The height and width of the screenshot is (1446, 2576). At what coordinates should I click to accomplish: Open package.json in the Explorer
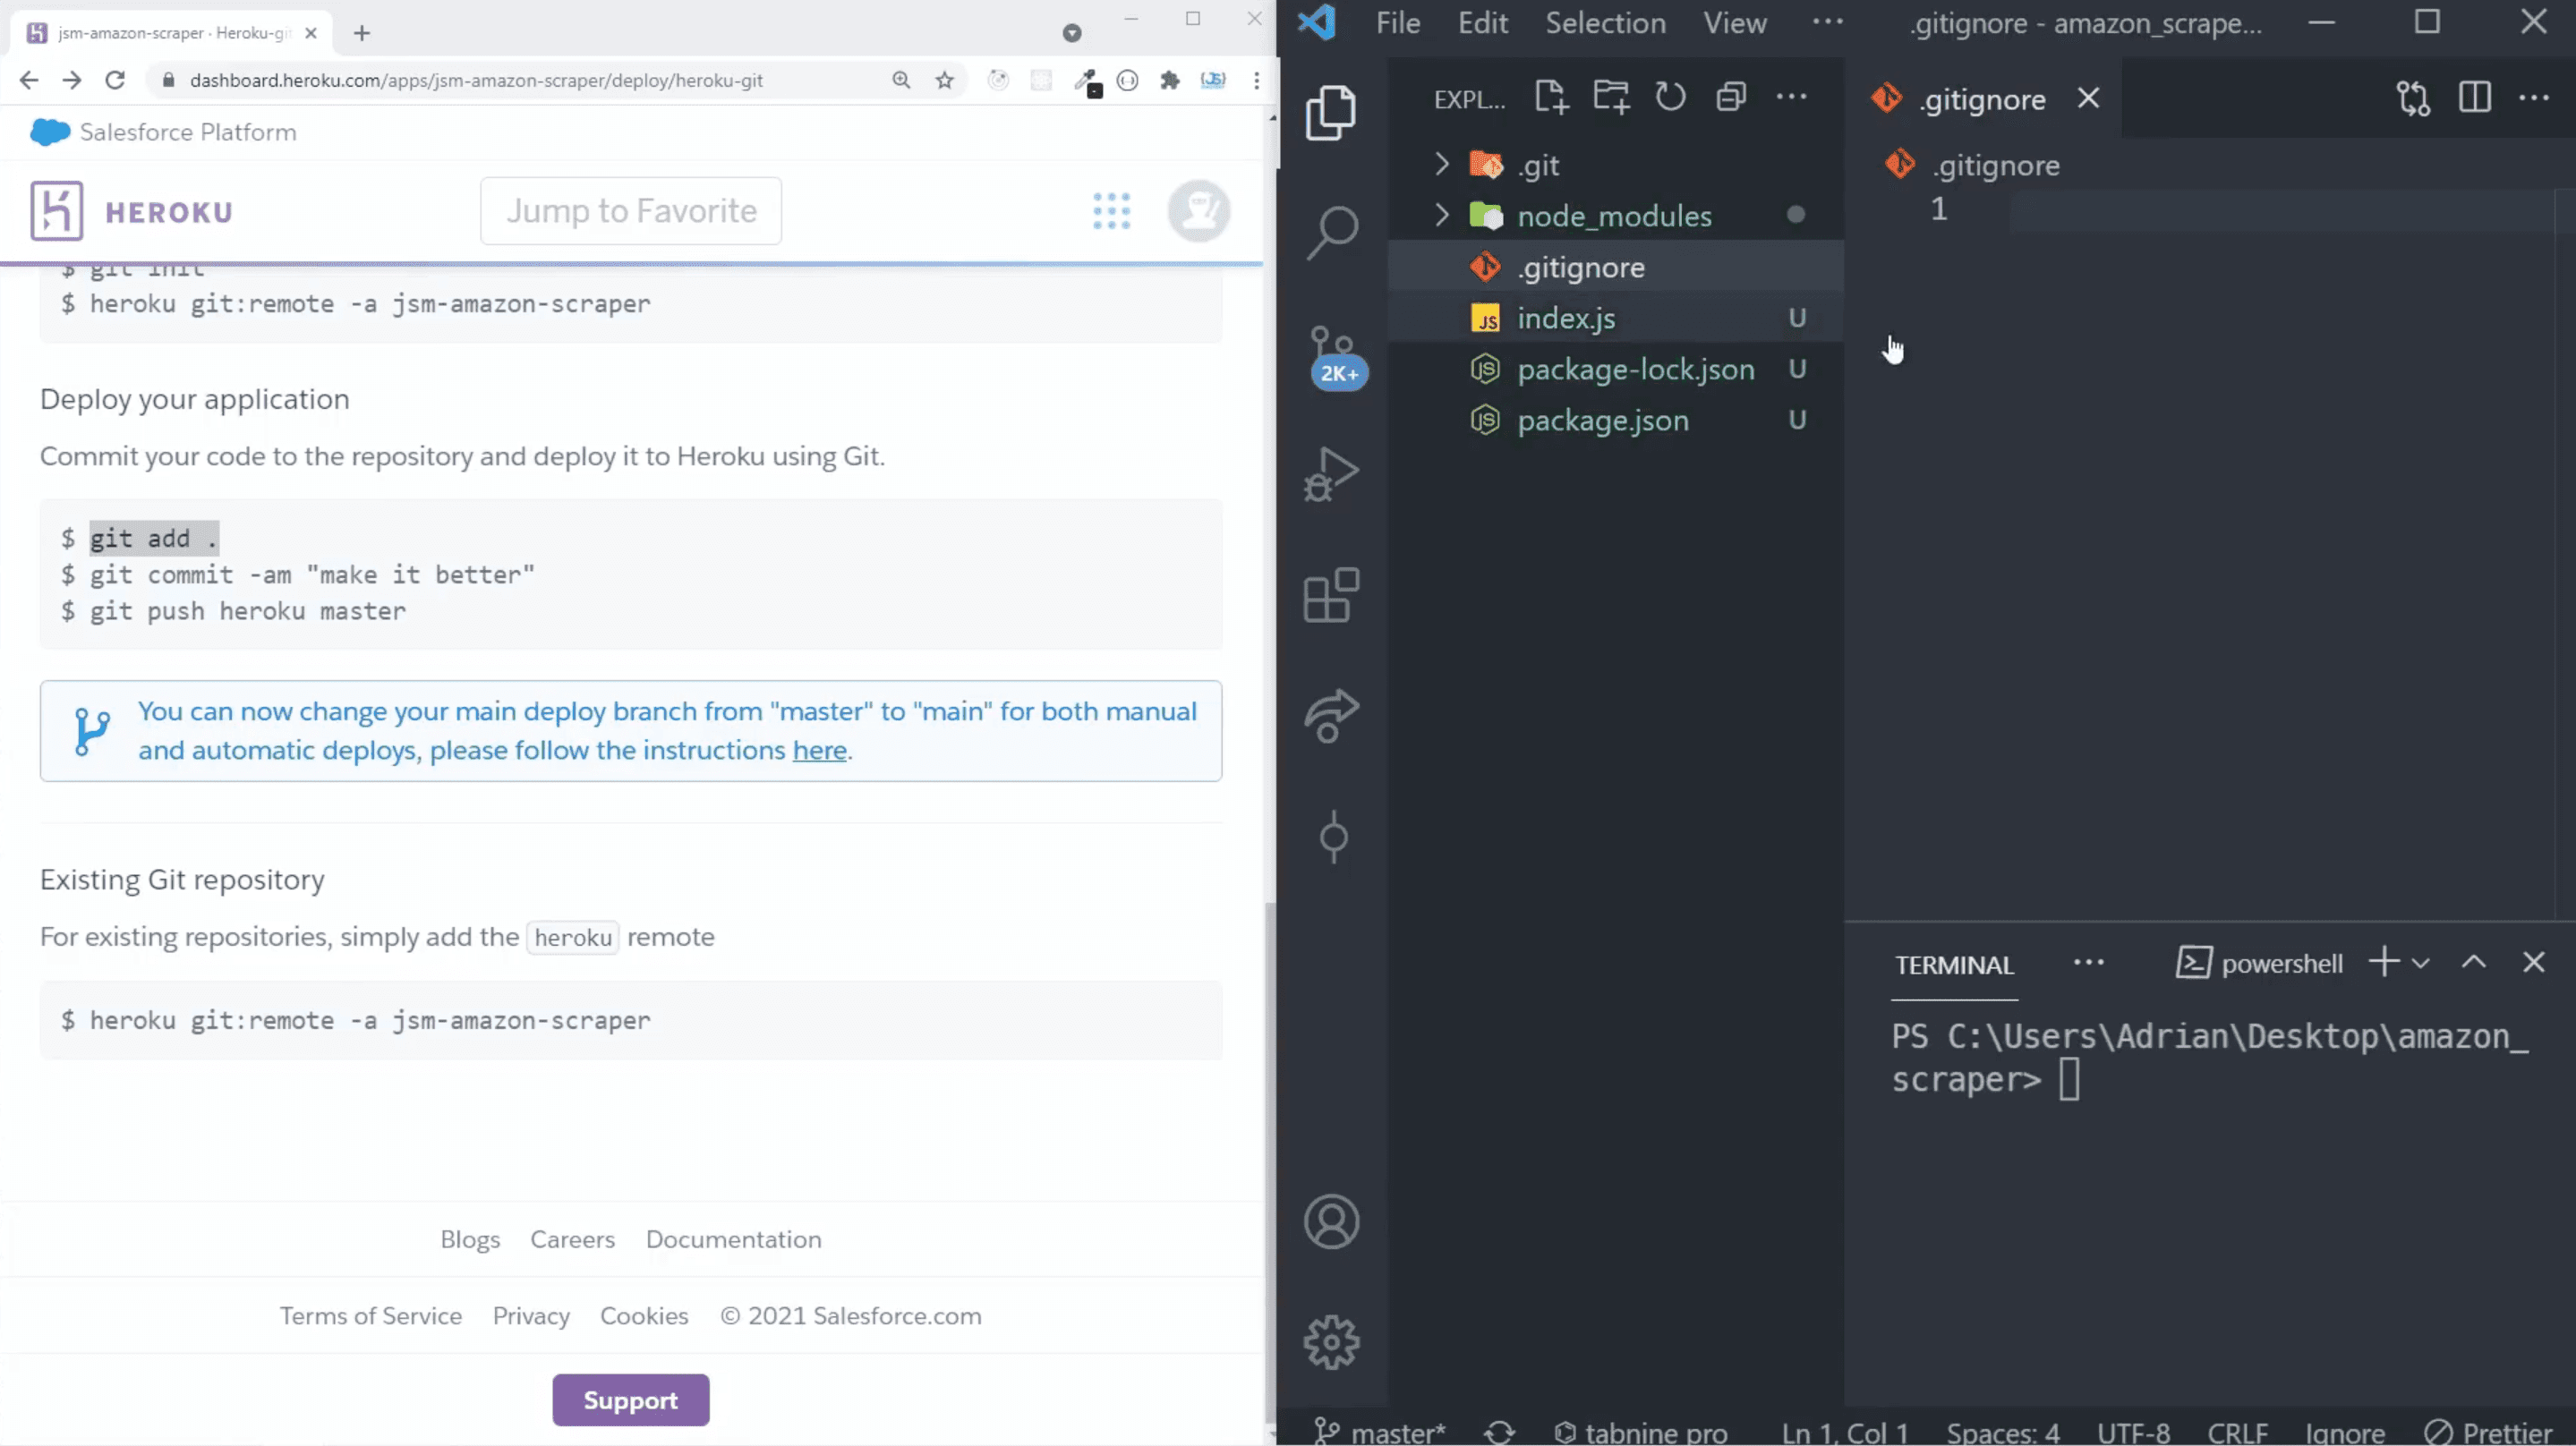[x=1616, y=420]
